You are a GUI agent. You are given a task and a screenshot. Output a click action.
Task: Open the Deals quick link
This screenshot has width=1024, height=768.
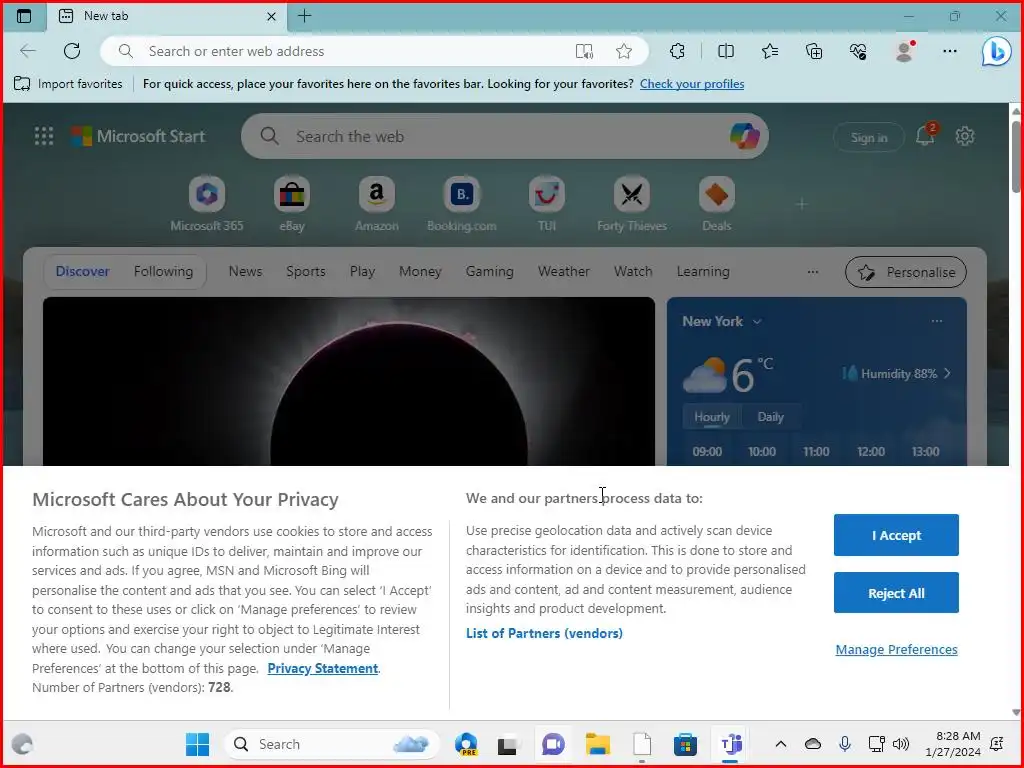click(x=716, y=204)
